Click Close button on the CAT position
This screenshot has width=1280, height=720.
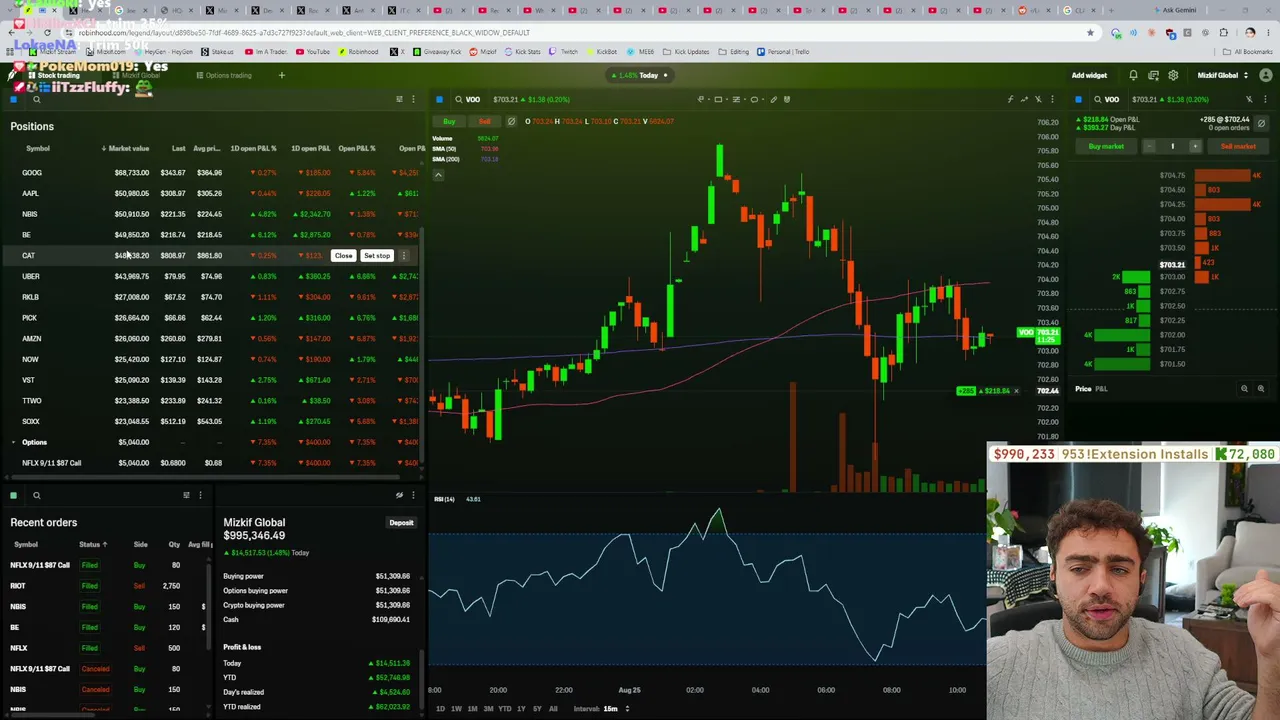(343, 256)
